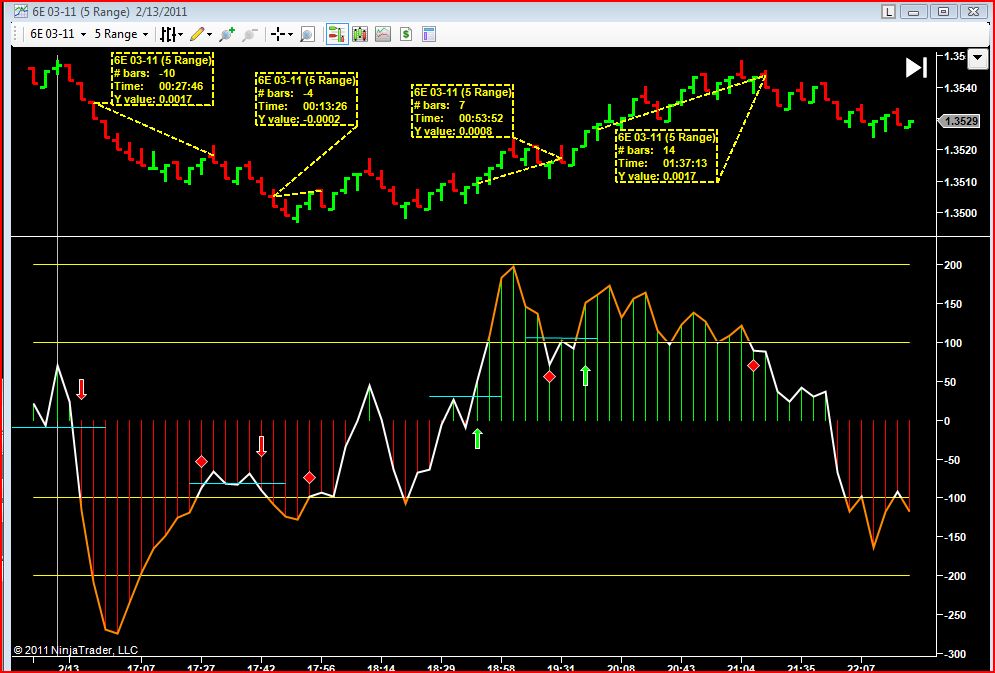The width and height of the screenshot is (995, 673).
Task: Click the zoom in magnifier icon
Action: [x=227, y=34]
